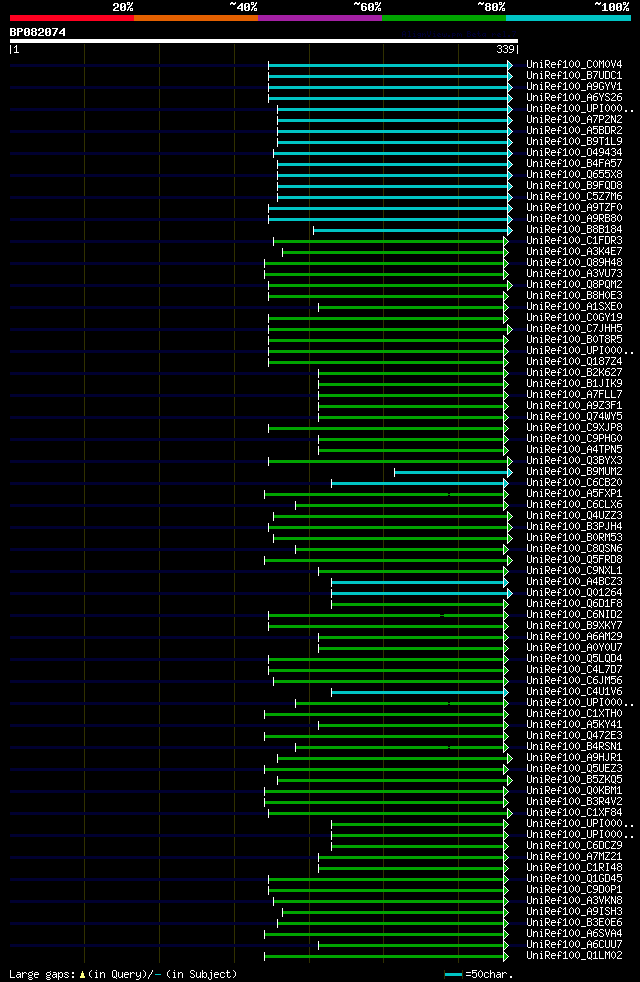
Task: Select the UniRef100_Q4UZZ3 label
Action: coord(574,515)
